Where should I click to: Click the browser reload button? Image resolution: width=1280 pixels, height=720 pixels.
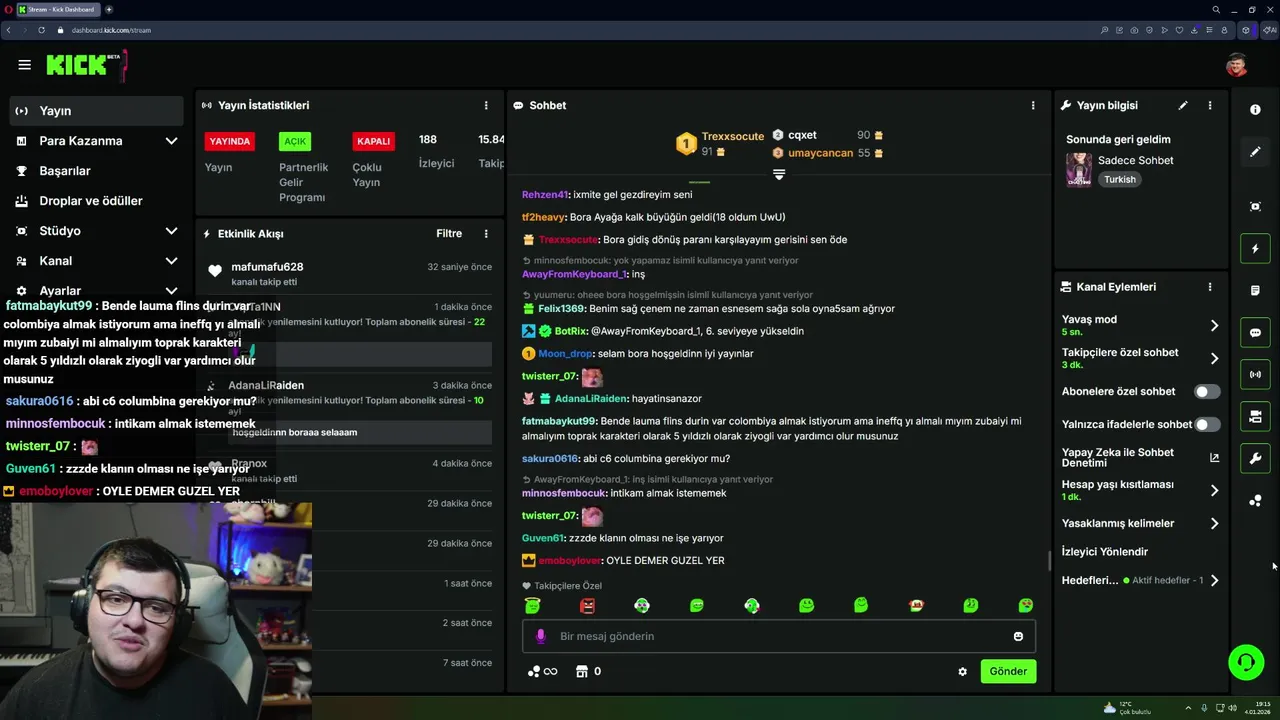[41, 30]
